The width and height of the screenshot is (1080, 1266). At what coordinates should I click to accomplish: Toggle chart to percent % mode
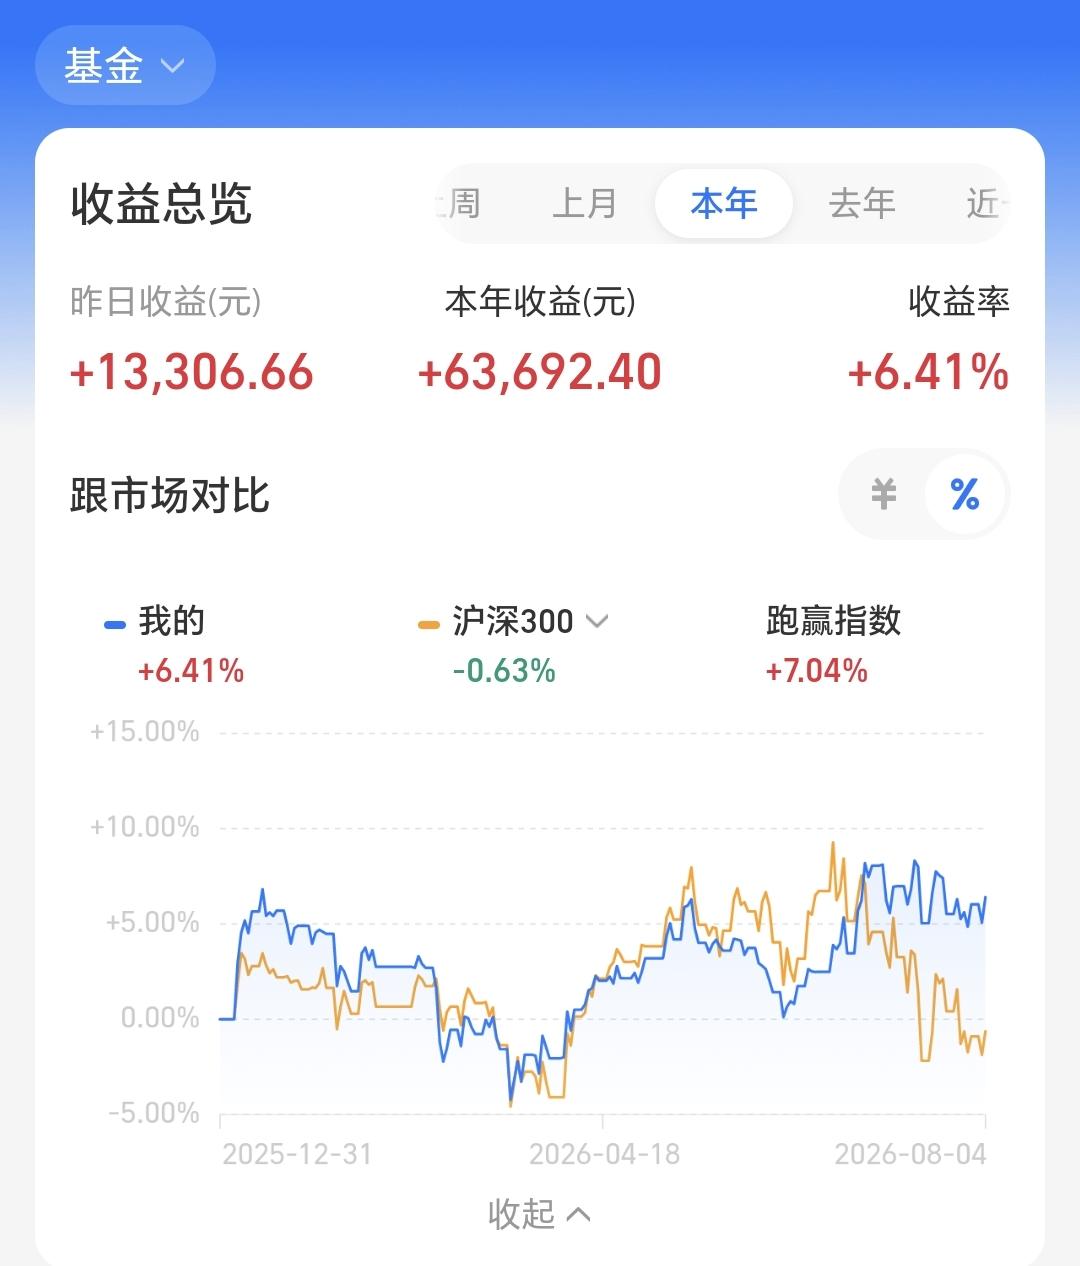pyautogui.click(x=965, y=494)
